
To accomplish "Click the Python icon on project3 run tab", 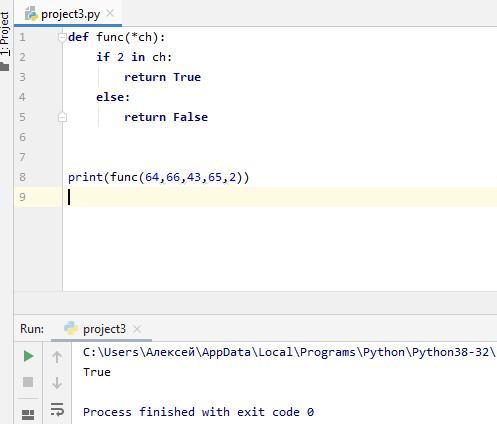I will tap(71, 328).
